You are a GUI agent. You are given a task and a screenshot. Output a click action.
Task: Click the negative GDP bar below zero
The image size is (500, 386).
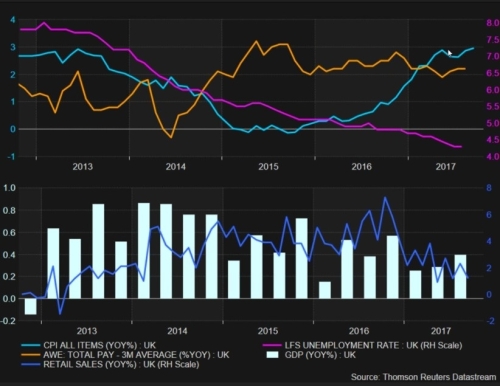[x=30, y=306]
